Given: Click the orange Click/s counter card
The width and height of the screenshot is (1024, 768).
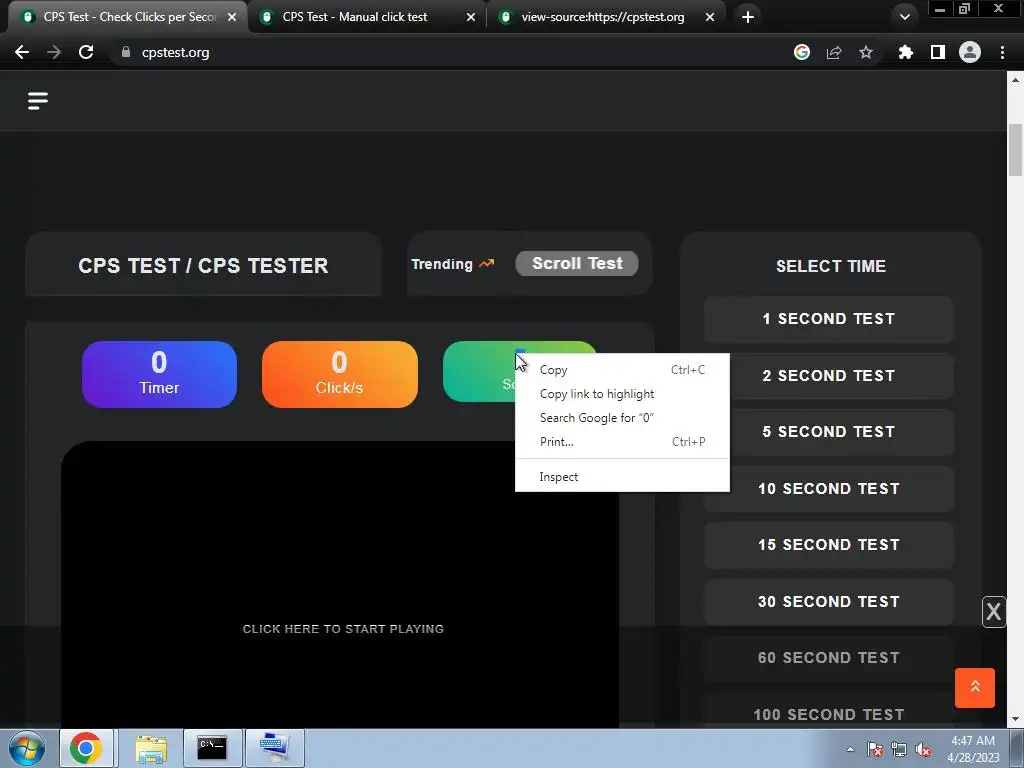Looking at the screenshot, I should point(340,374).
